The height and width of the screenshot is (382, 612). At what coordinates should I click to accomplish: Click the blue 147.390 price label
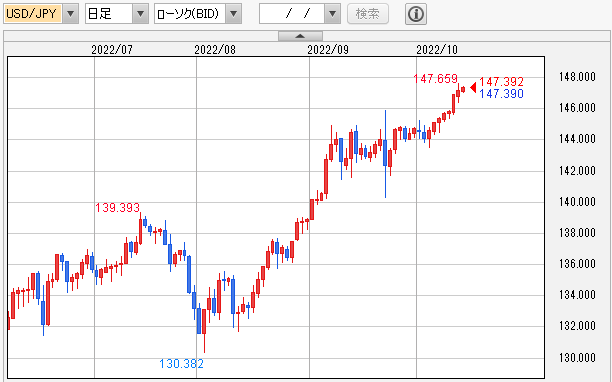(501, 94)
